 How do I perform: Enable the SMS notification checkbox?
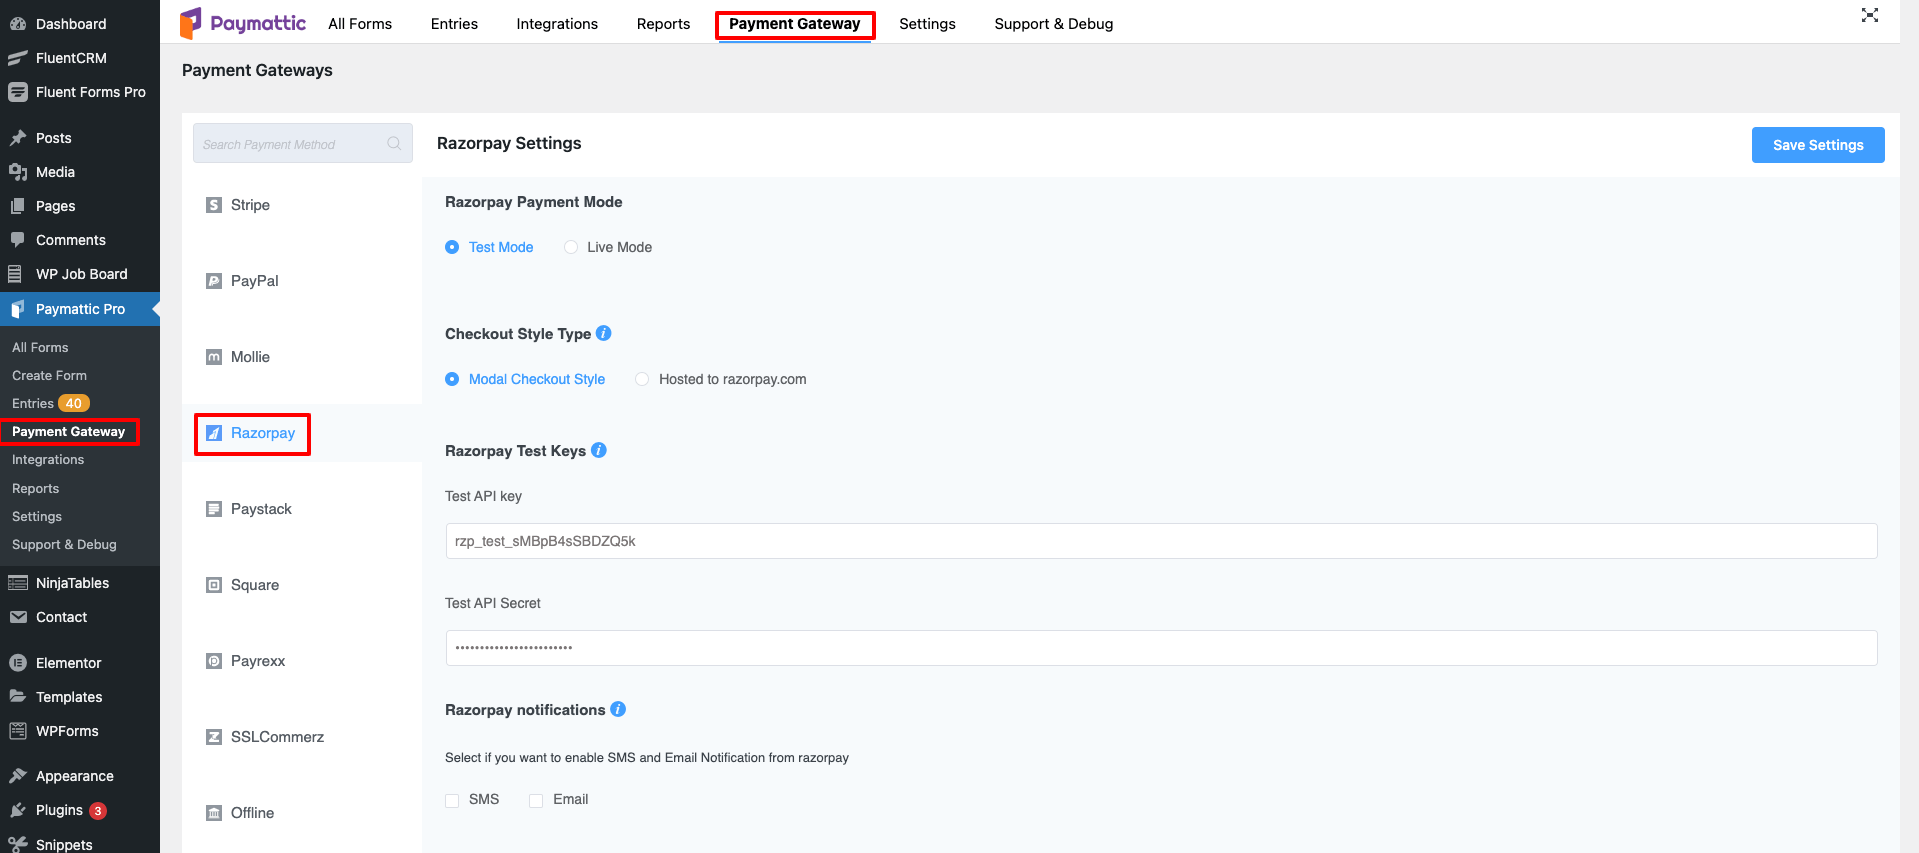(x=452, y=800)
